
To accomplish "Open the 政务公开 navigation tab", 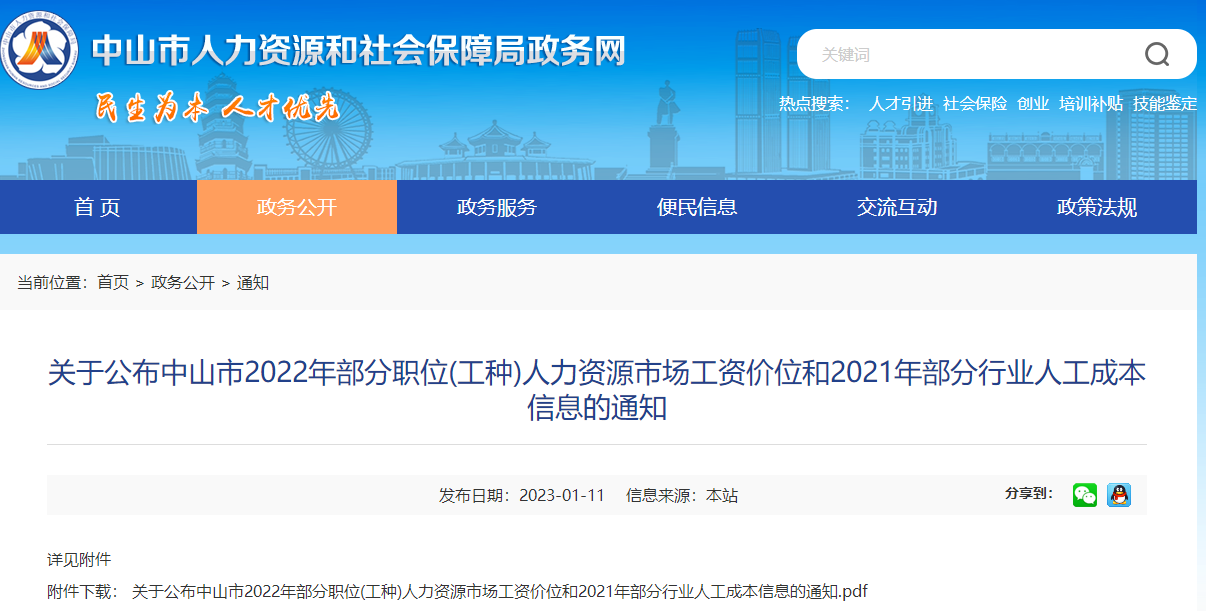I will click(x=296, y=207).
